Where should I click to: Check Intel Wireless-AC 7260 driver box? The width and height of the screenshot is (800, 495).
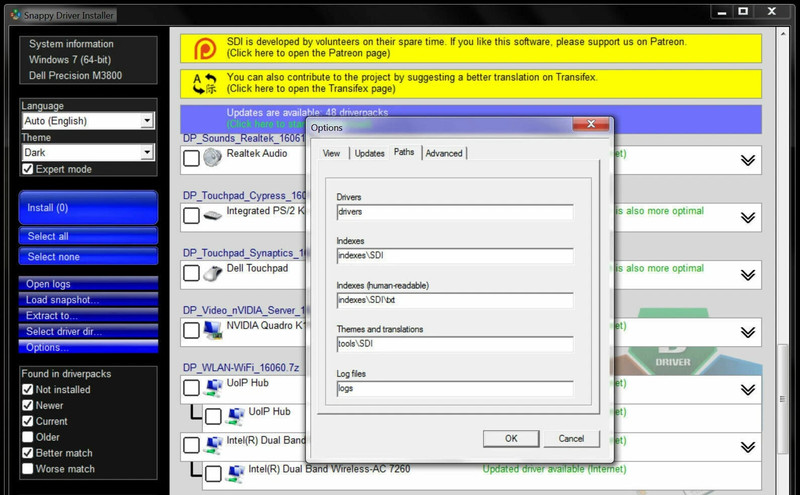tap(213, 474)
